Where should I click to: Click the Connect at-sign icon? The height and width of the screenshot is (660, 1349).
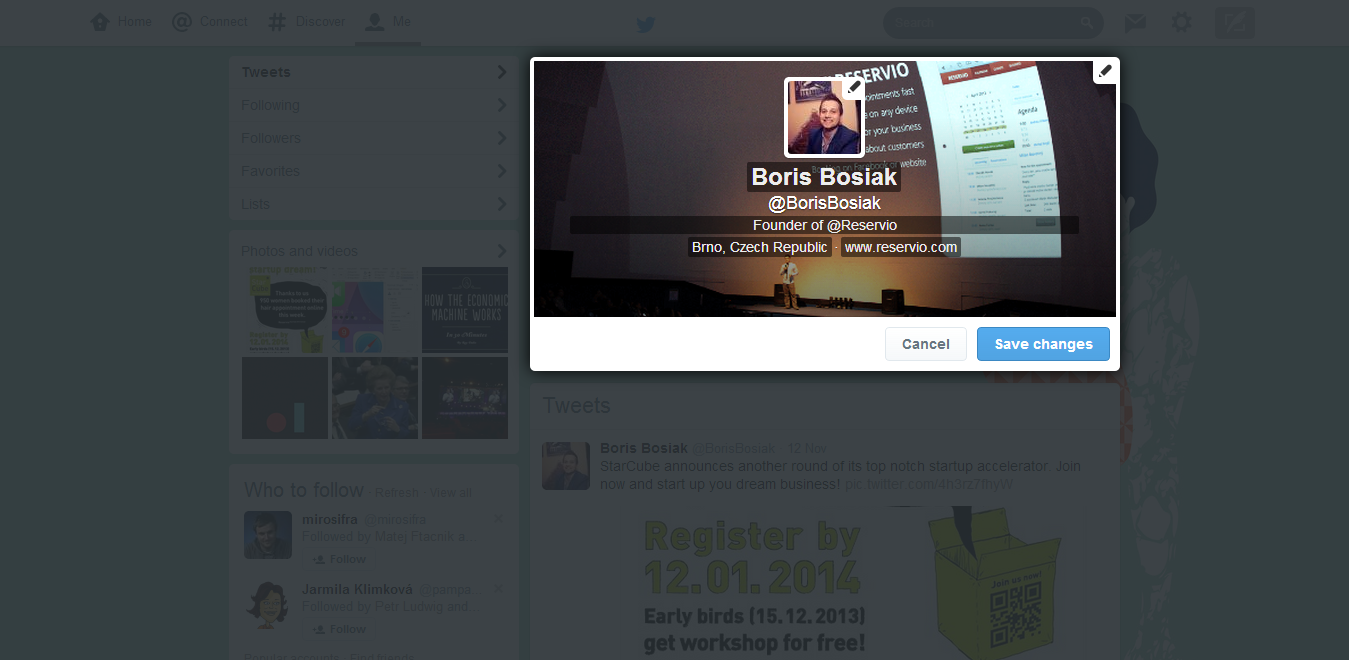tap(182, 21)
